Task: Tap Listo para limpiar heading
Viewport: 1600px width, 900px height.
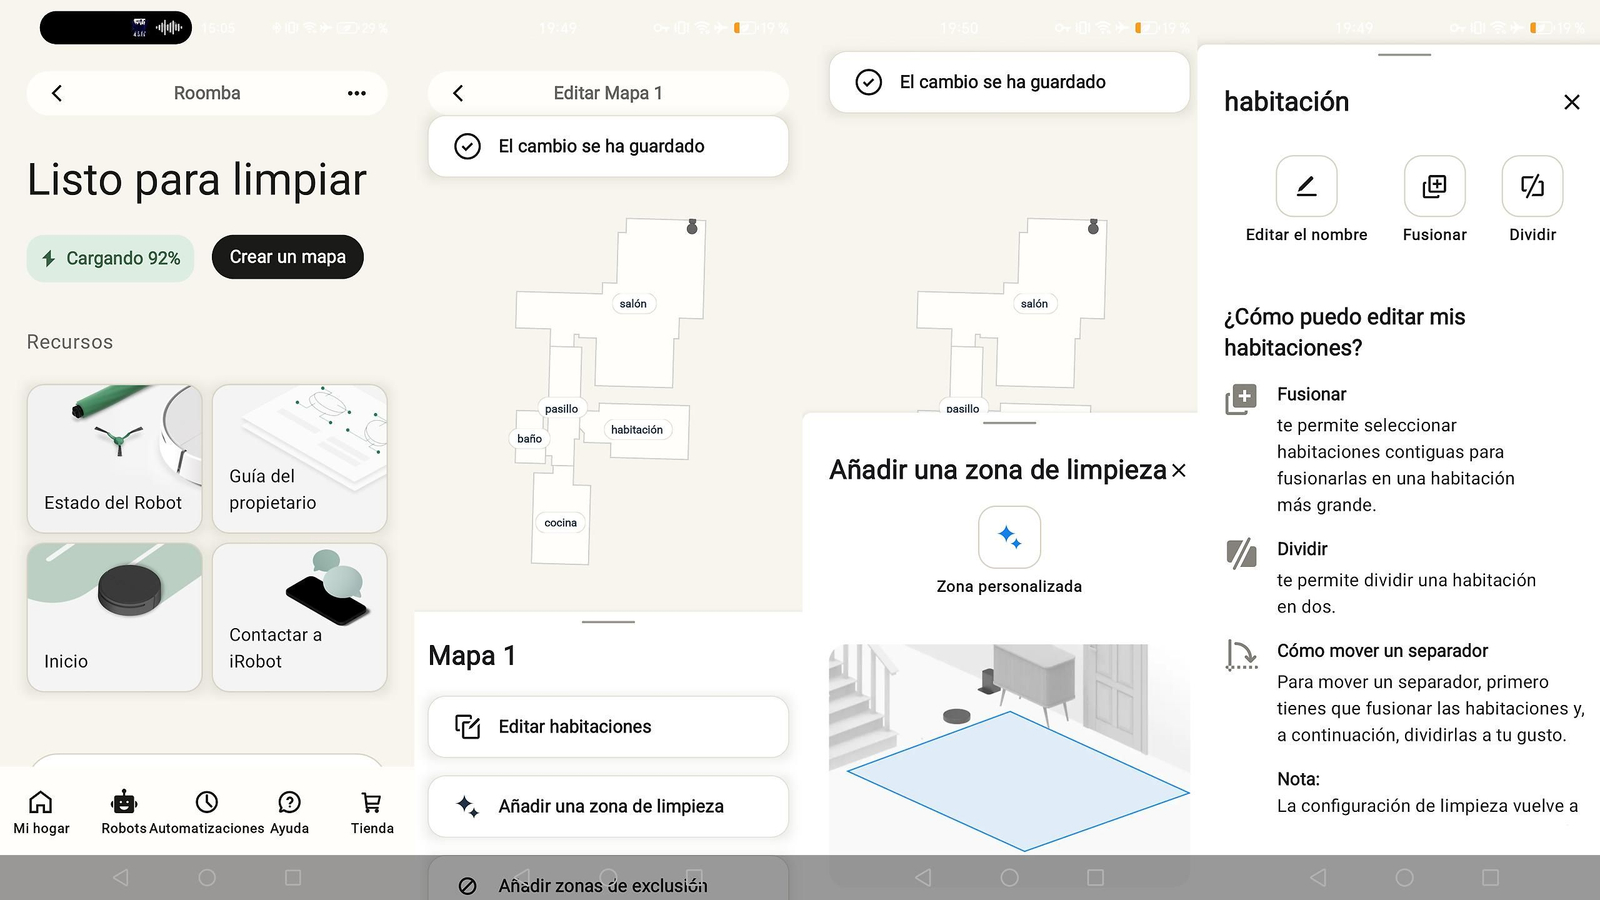Action: 197,180
